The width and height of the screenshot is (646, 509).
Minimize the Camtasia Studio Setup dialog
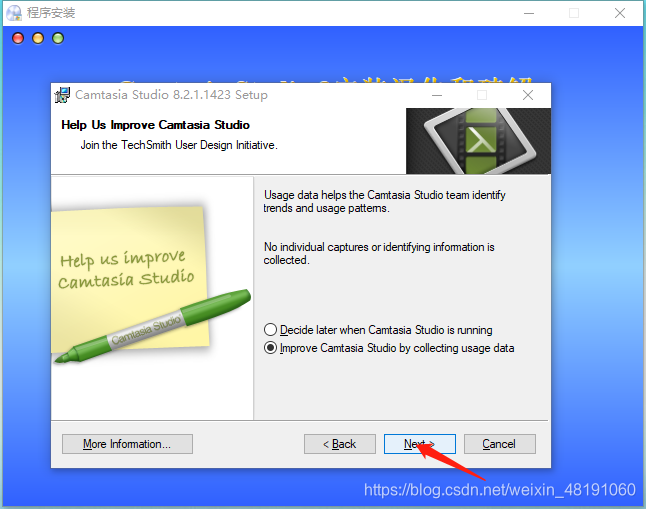pyautogui.click(x=437, y=95)
